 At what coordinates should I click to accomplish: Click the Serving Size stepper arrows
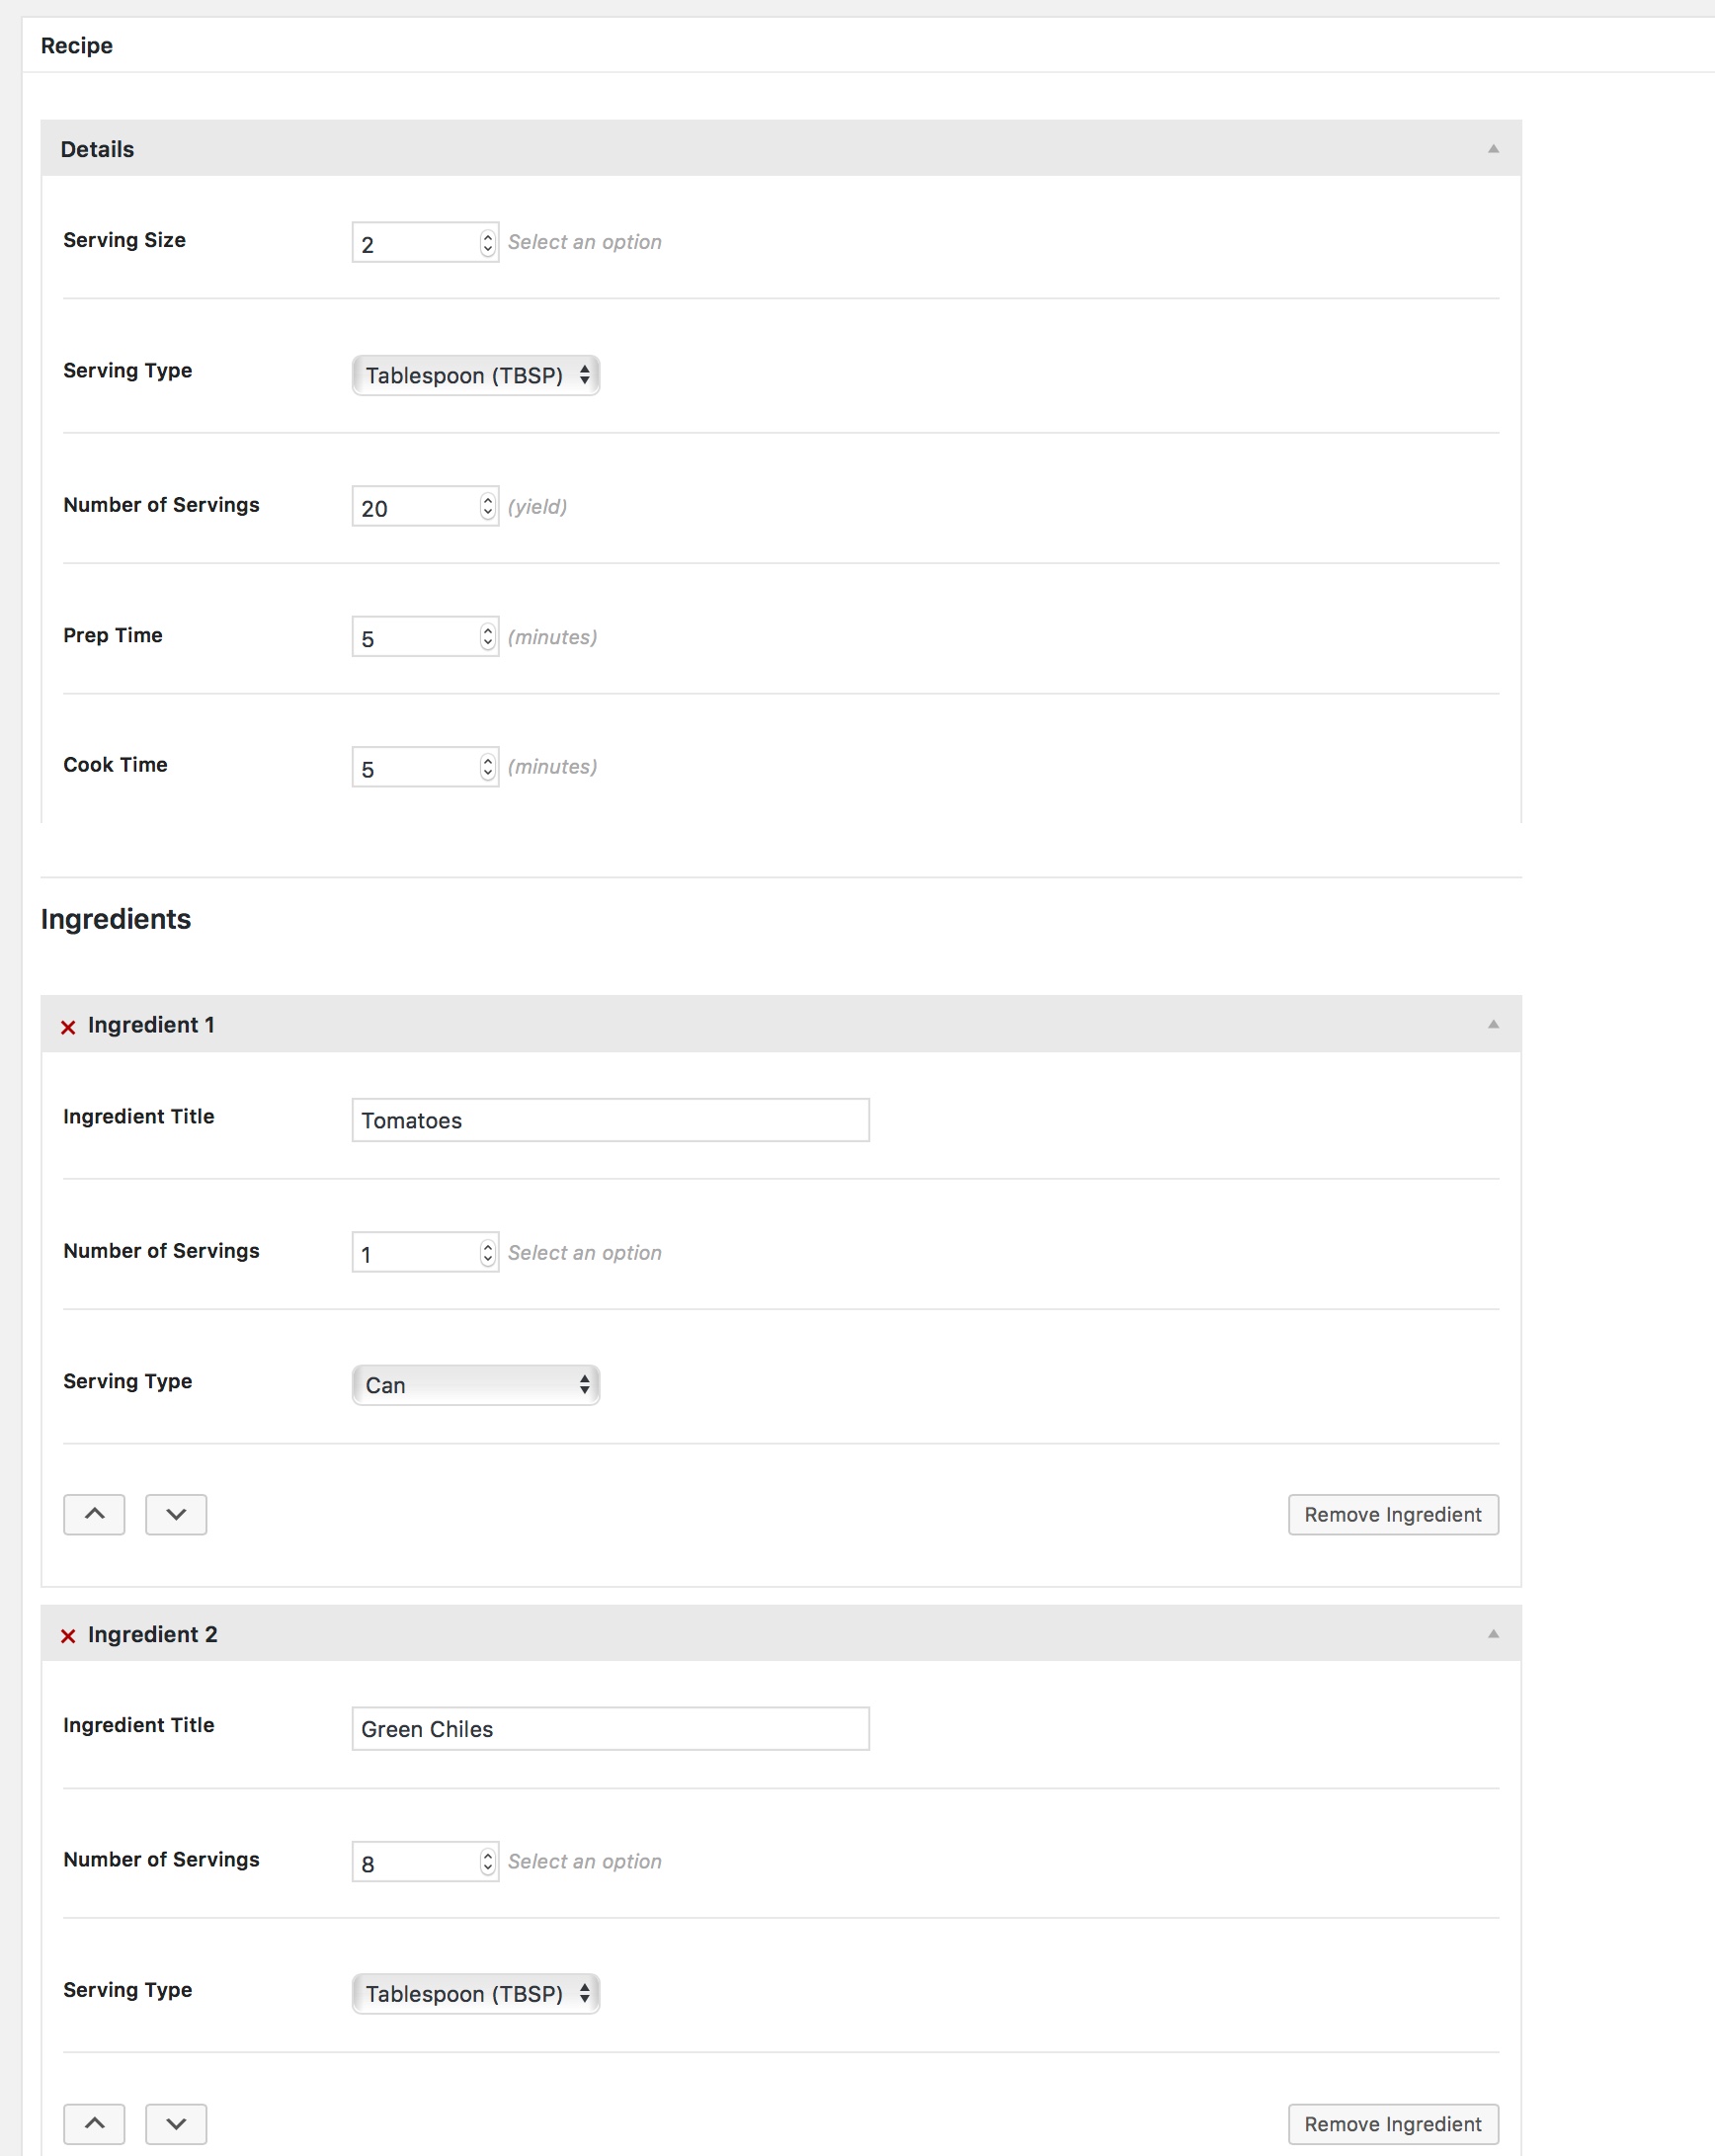tap(488, 243)
